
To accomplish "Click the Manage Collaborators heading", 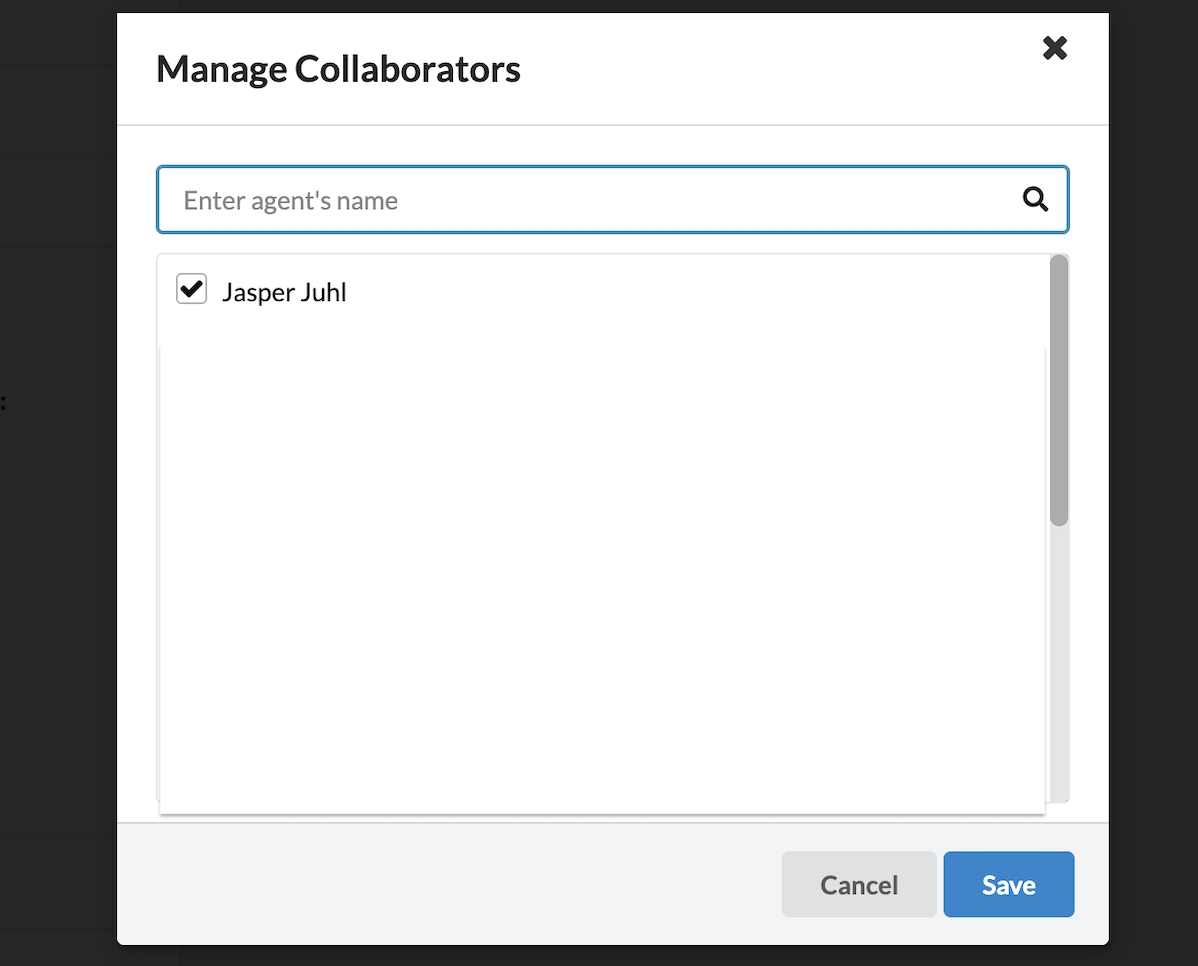I will coord(338,69).
